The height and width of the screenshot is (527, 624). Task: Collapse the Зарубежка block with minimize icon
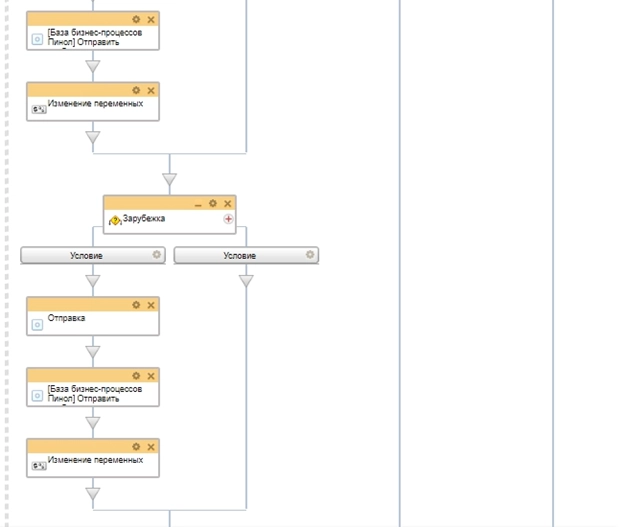pyautogui.click(x=198, y=203)
